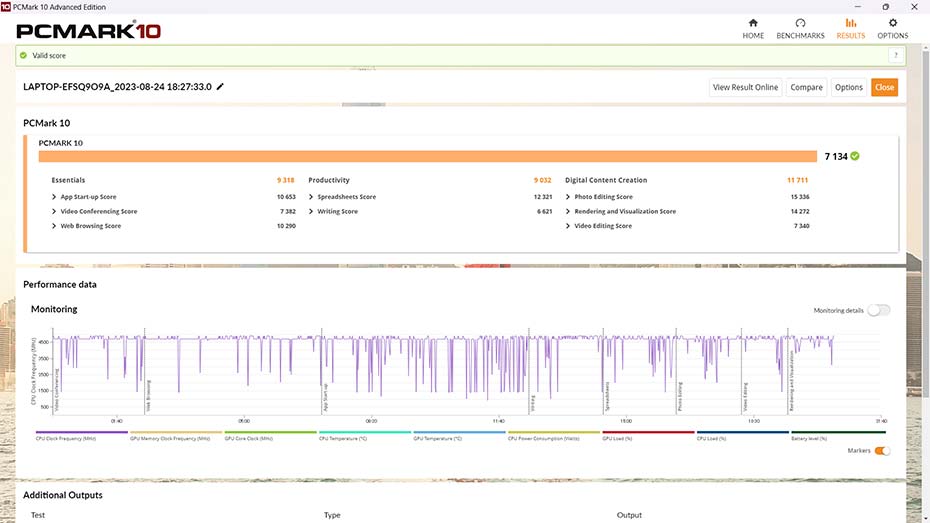
Task: Click the PCMark 10 logo
Action: [x=88, y=31]
